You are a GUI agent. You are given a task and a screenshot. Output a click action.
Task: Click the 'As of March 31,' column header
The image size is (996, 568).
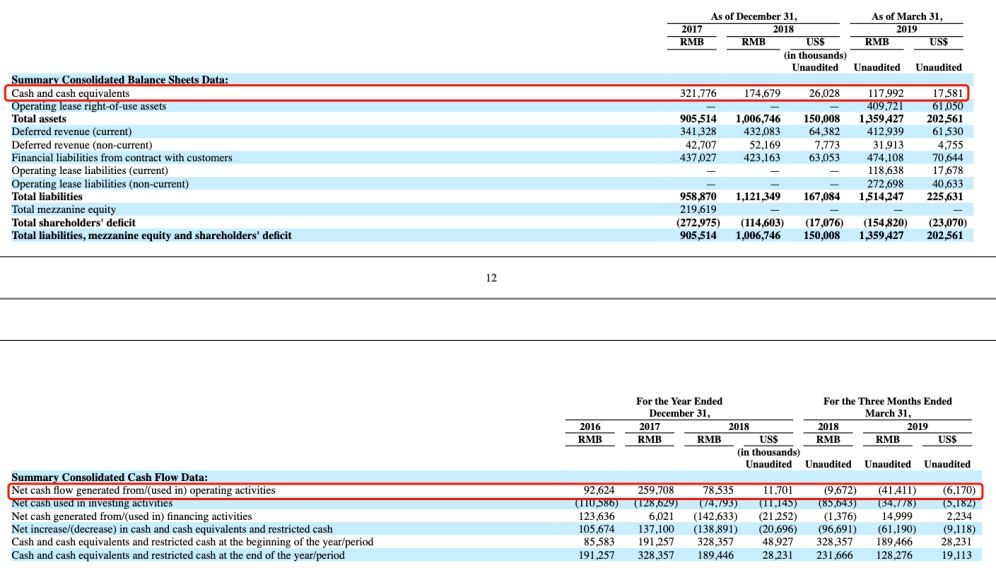point(906,17)
